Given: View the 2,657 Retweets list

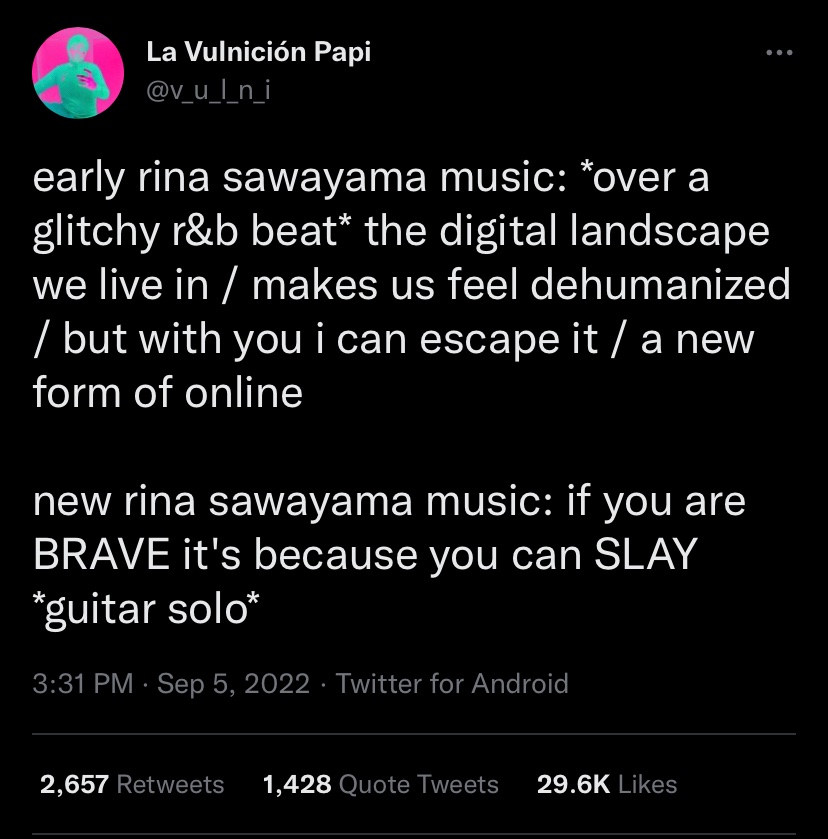Looking at the screenshot, I should (x=132, y=784).
